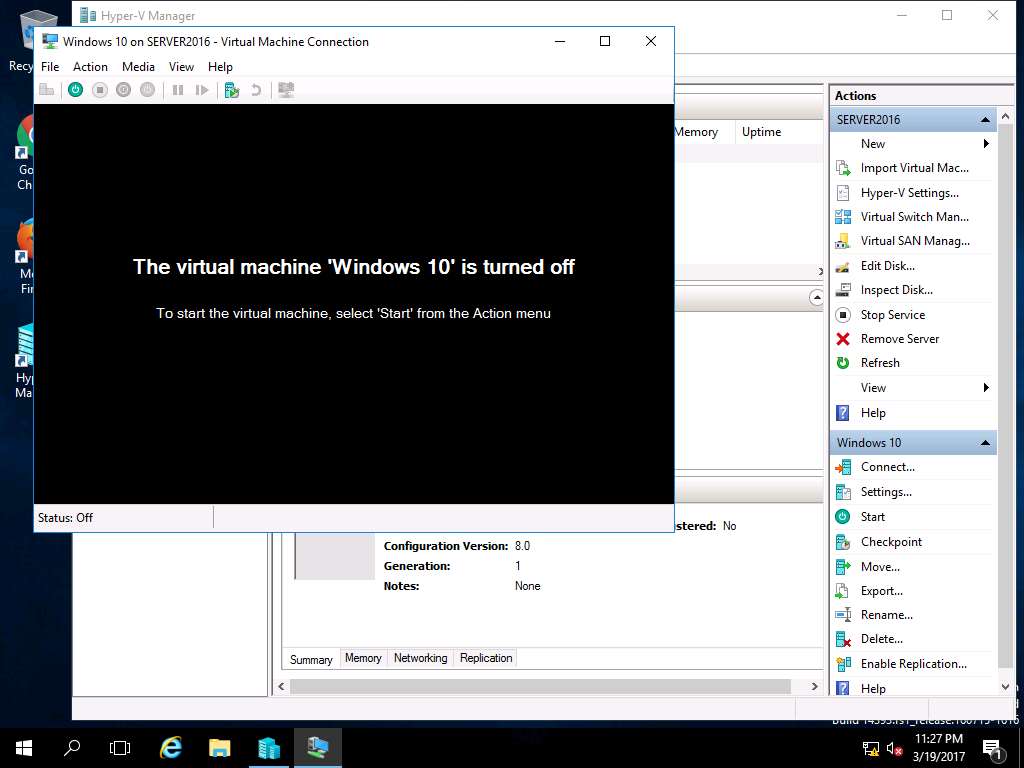1024x768 pixels.
Task: Open the View menu
Action: (x=181, y=67)
